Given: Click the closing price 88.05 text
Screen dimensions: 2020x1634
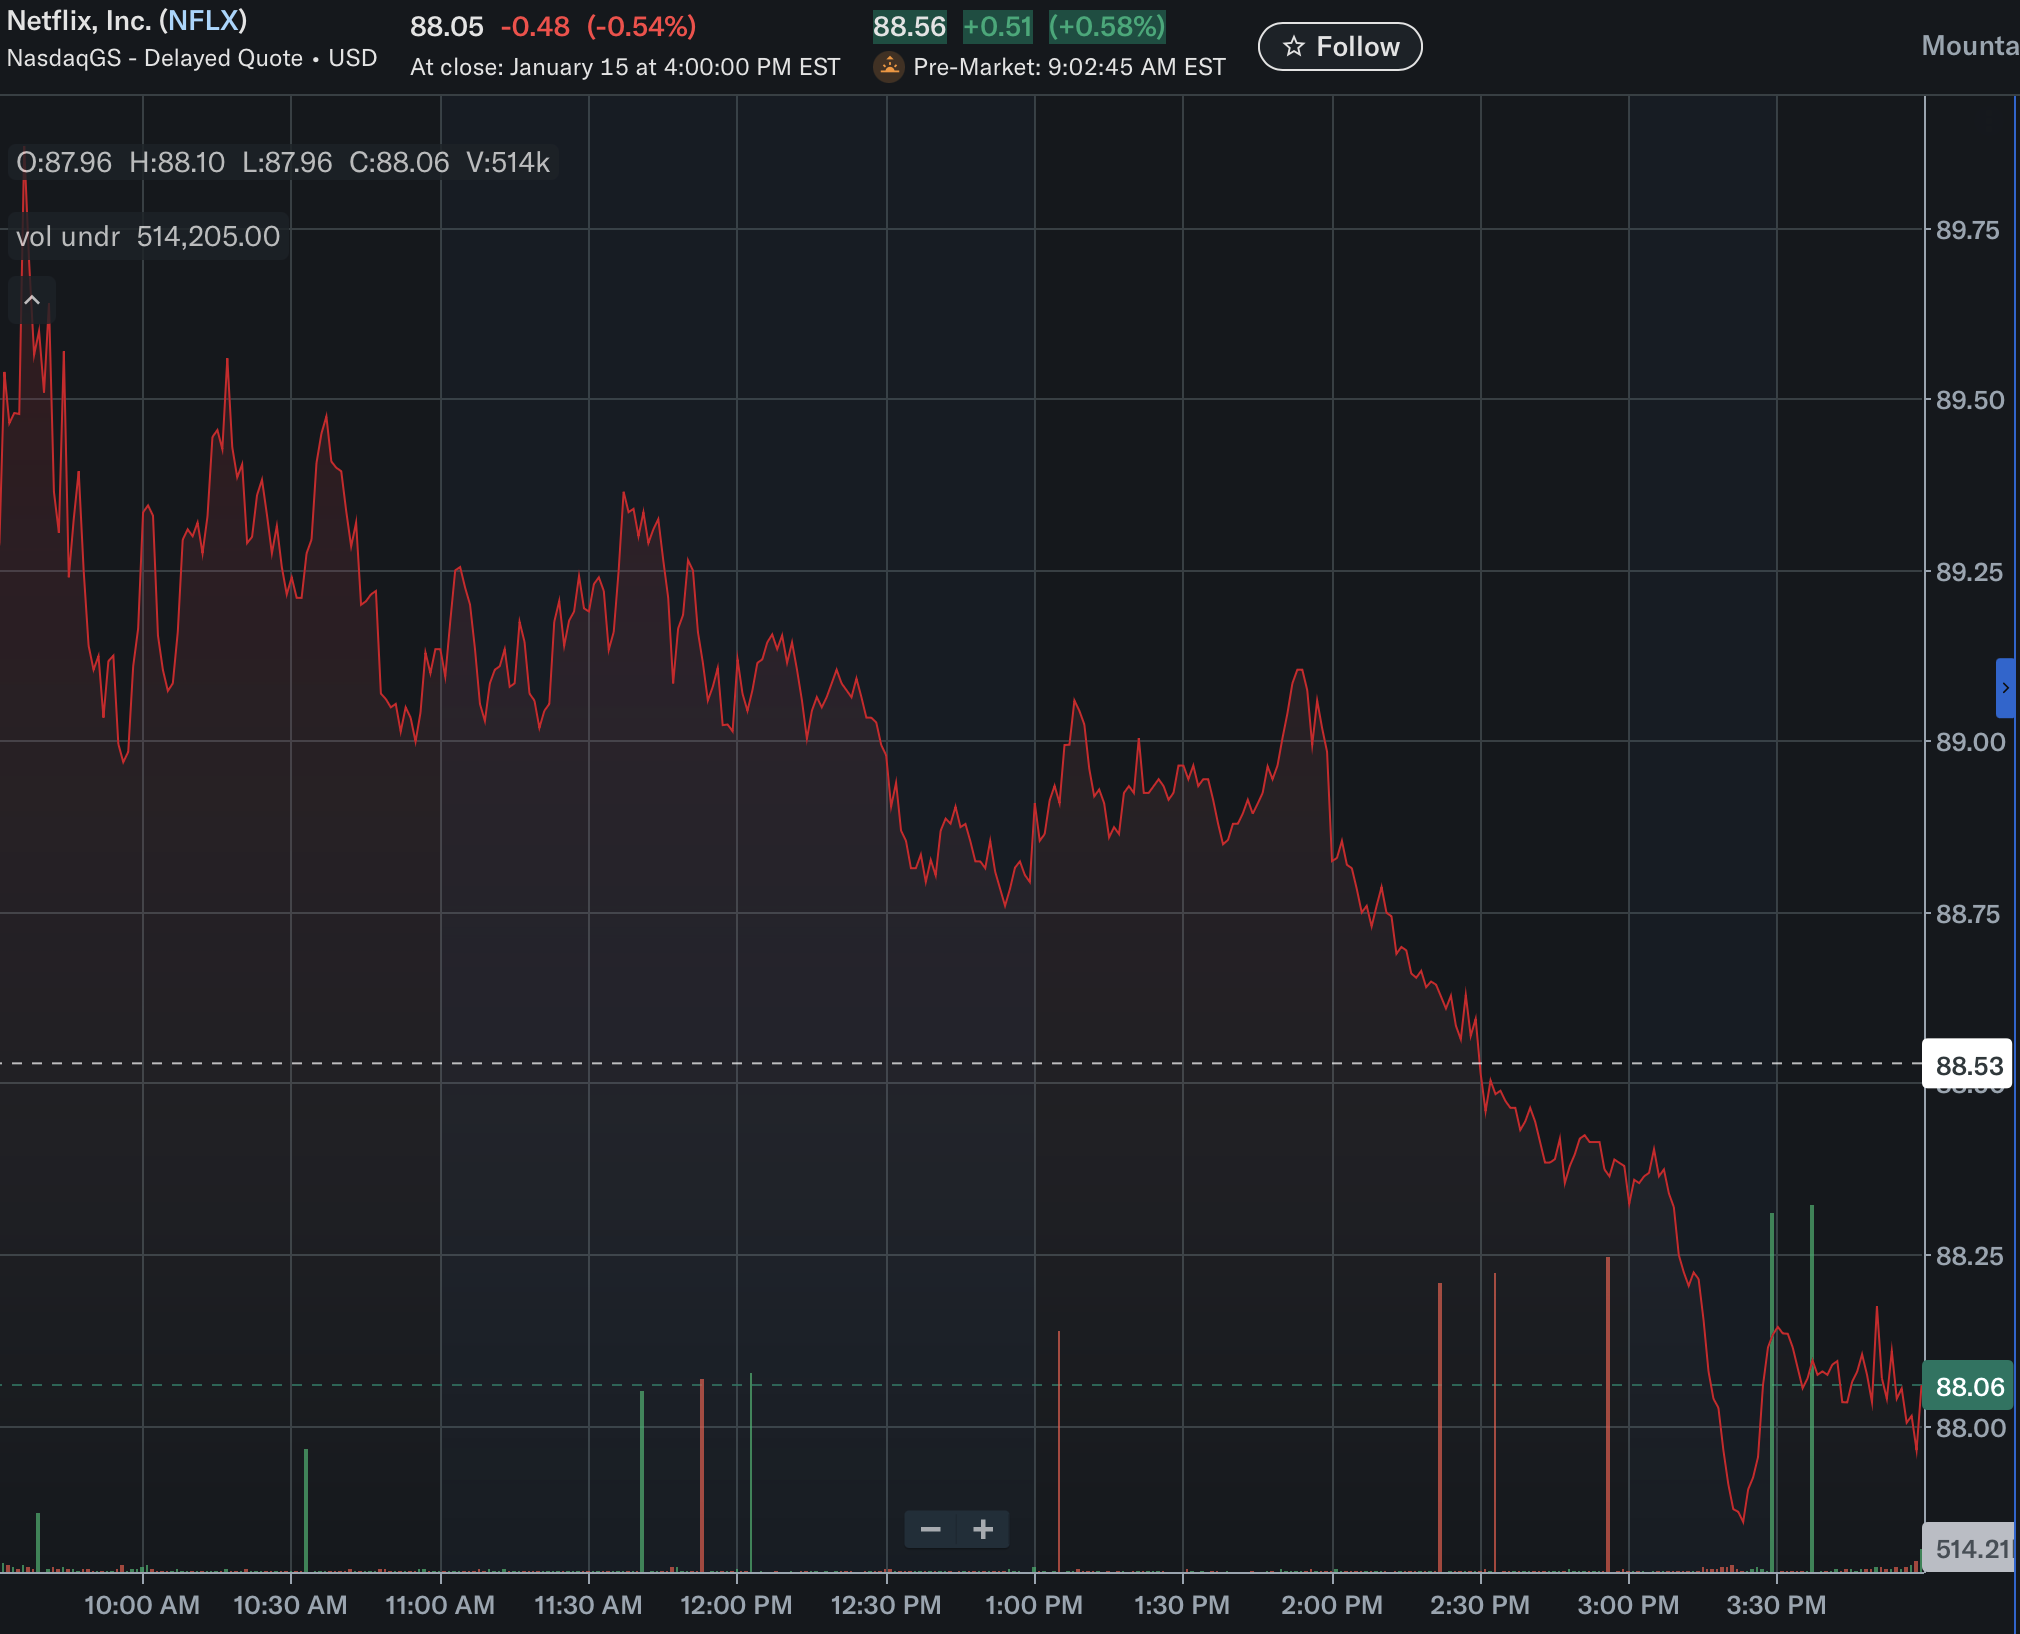Looking at the screenshot, I should pyautogui.click(x=446, y=27).
